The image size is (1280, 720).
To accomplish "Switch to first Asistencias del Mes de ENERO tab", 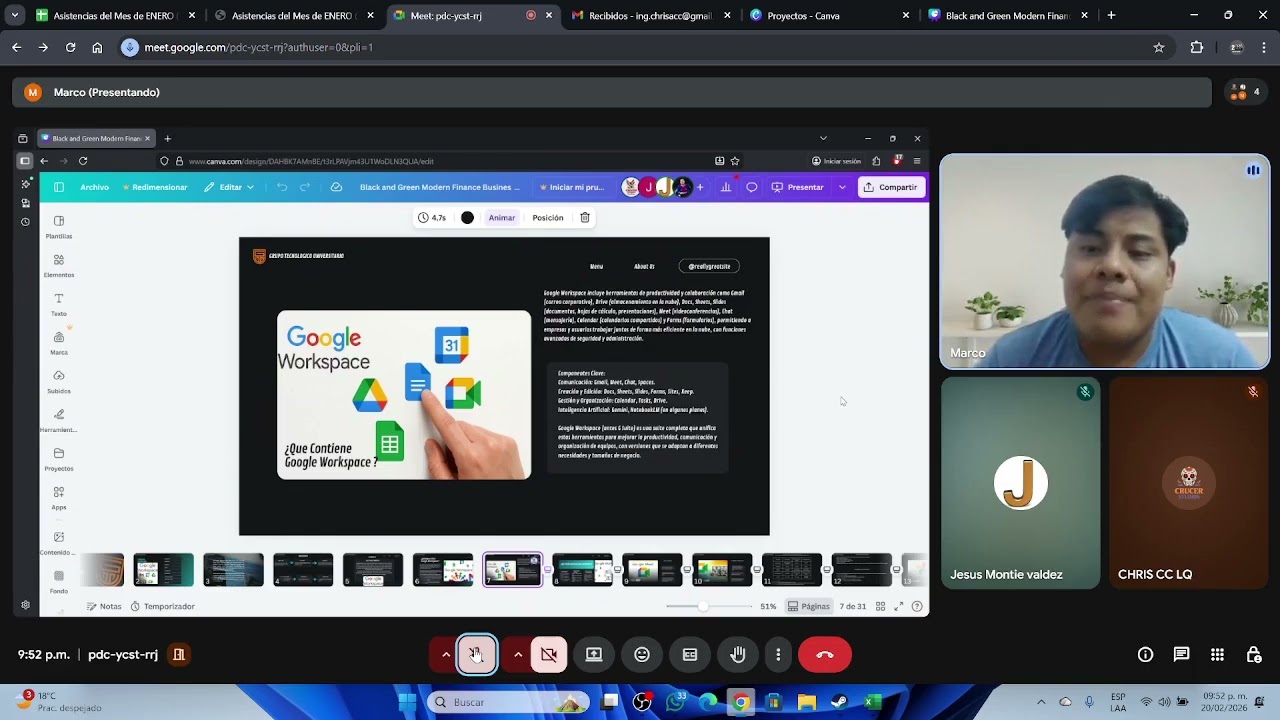I will (x=110, y=15).
